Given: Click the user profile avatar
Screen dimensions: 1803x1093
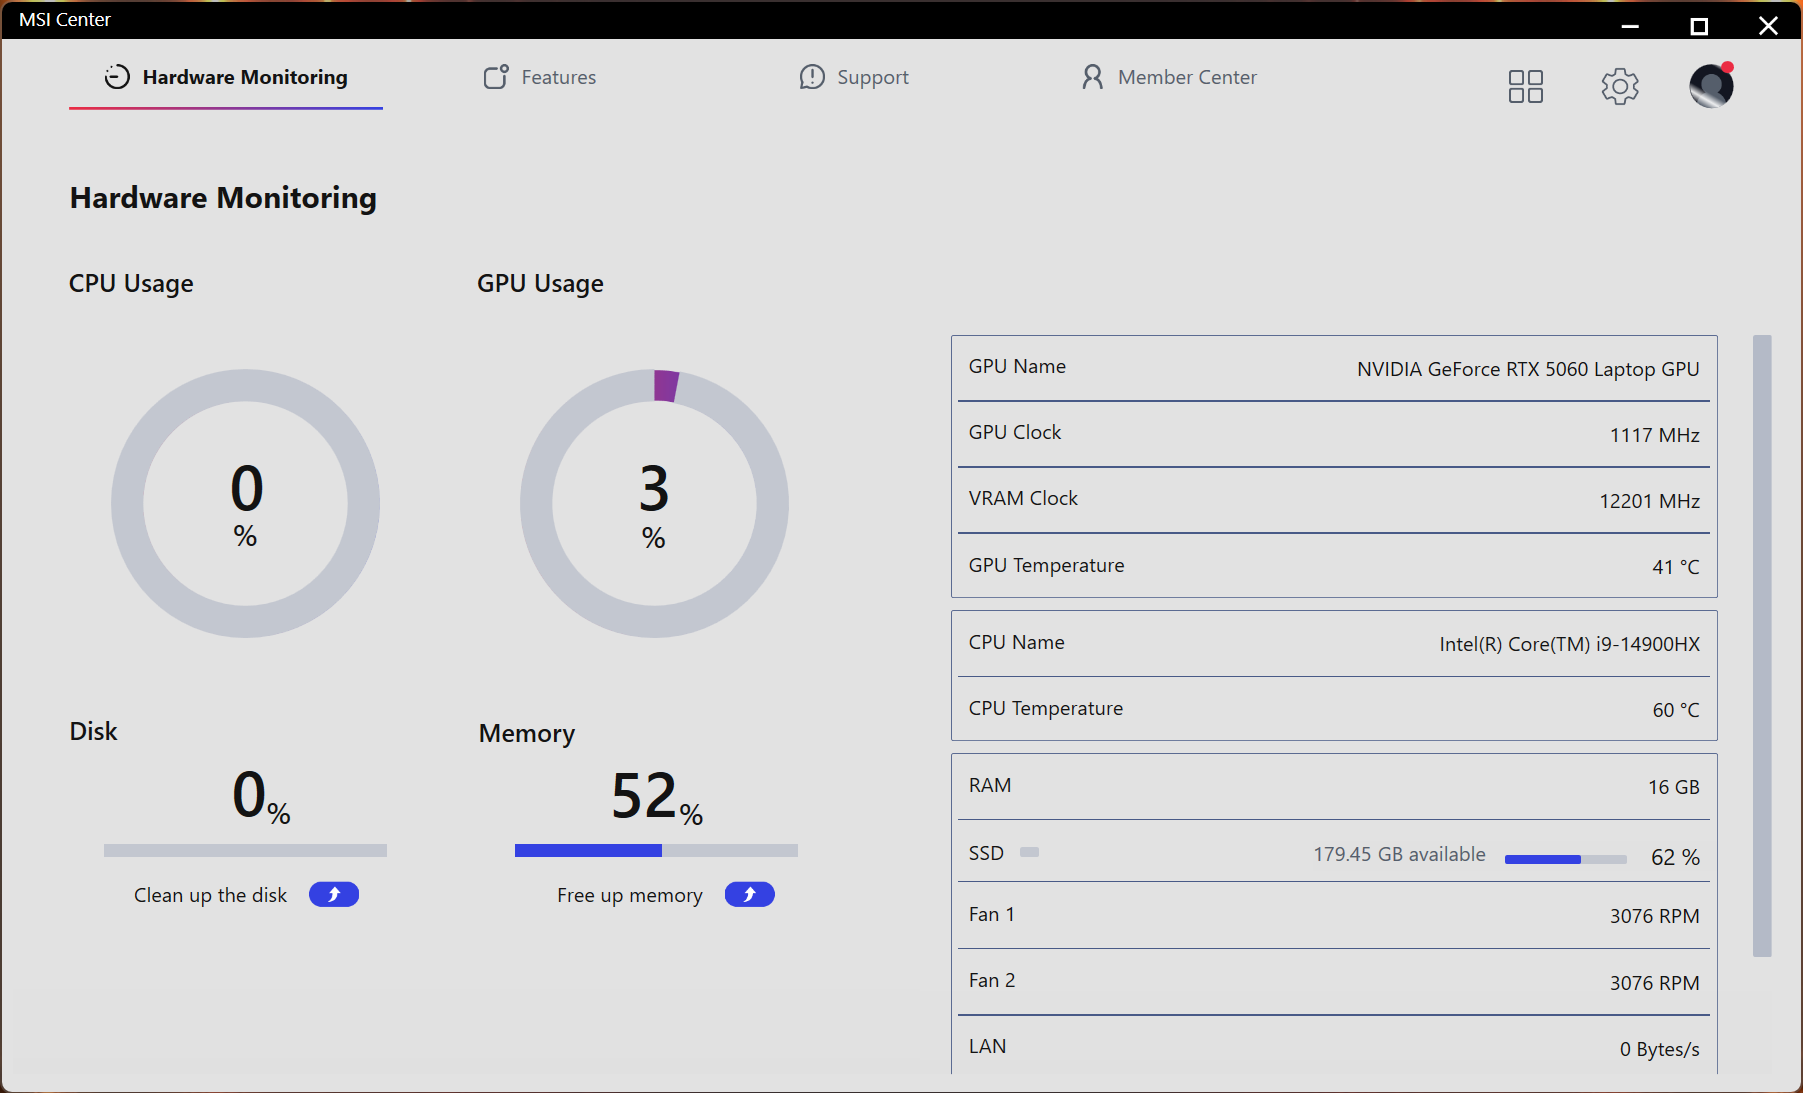Looking at the screenshot, I should point(1711,86).
